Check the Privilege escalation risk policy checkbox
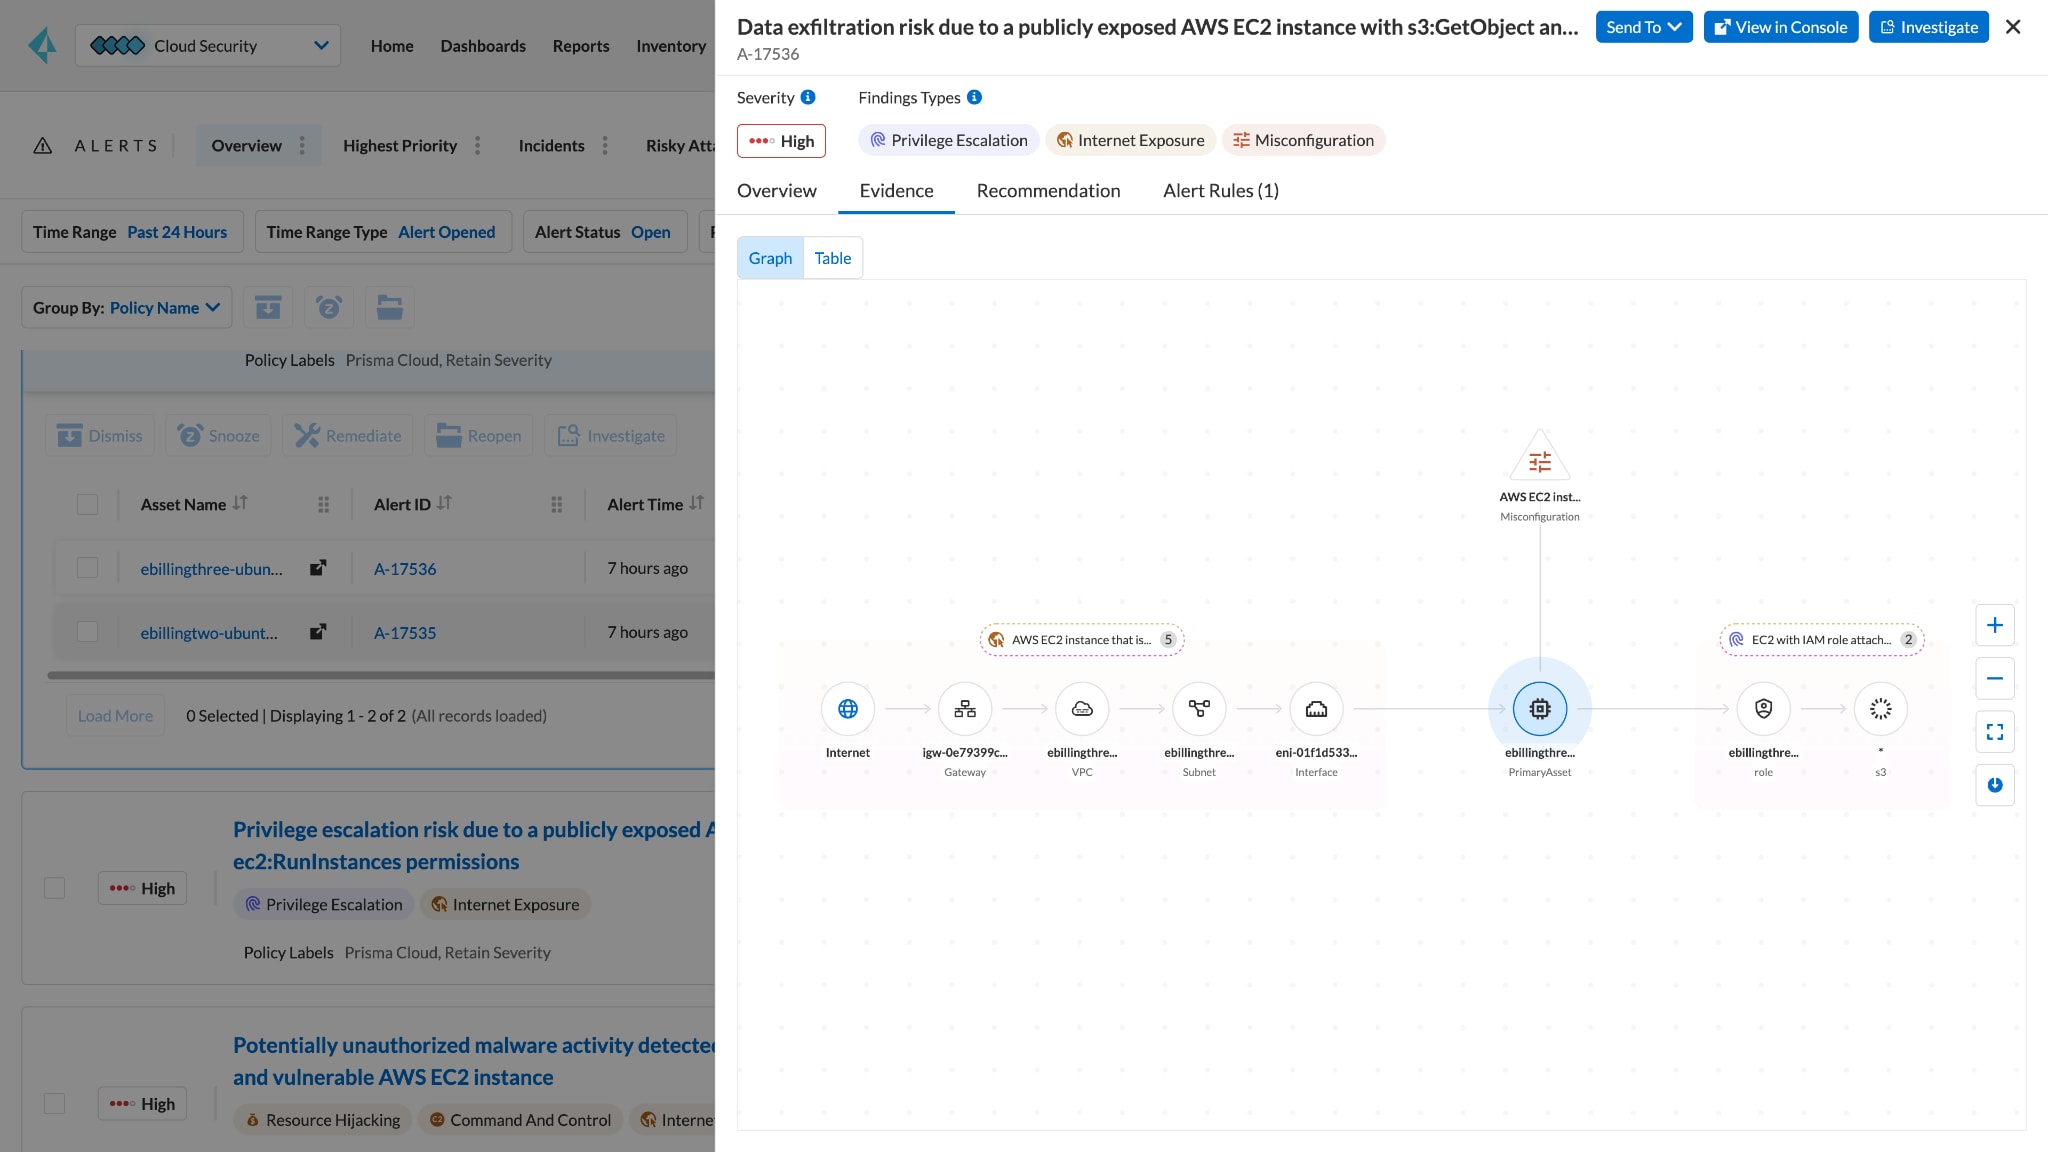This screenshot has width=2048, height=1152. [x=55, y=888]
